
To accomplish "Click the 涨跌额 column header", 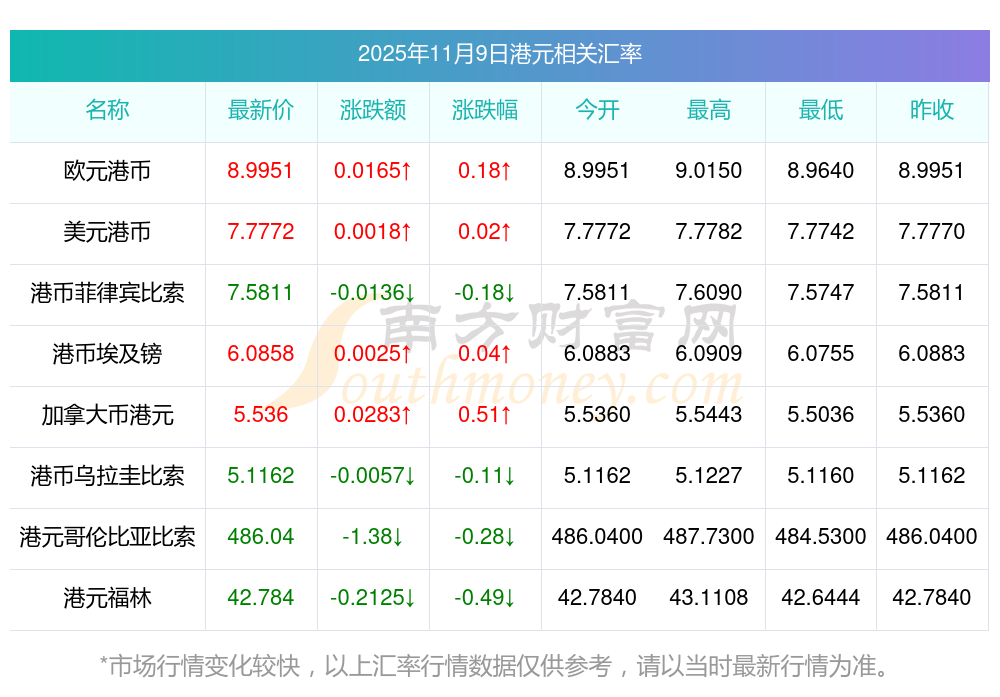I will click(x=372, y=110).
